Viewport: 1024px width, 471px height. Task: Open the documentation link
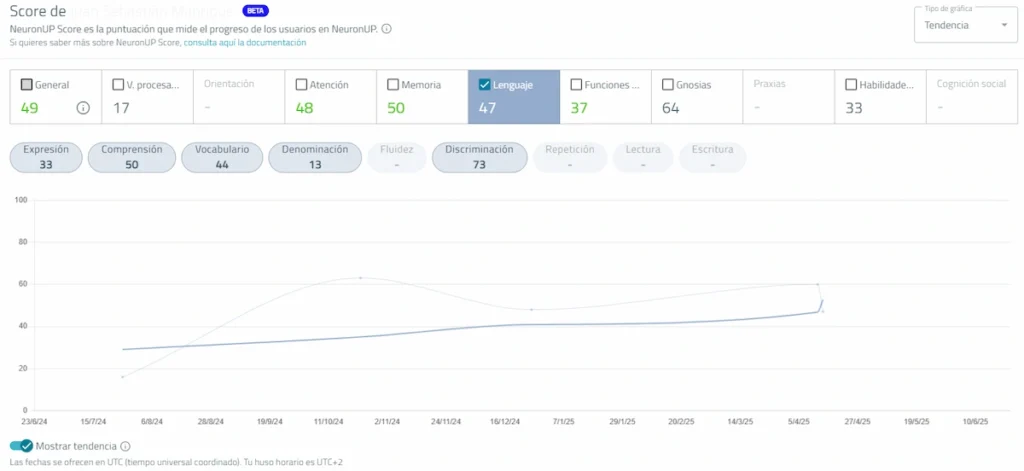coord(245,43)
